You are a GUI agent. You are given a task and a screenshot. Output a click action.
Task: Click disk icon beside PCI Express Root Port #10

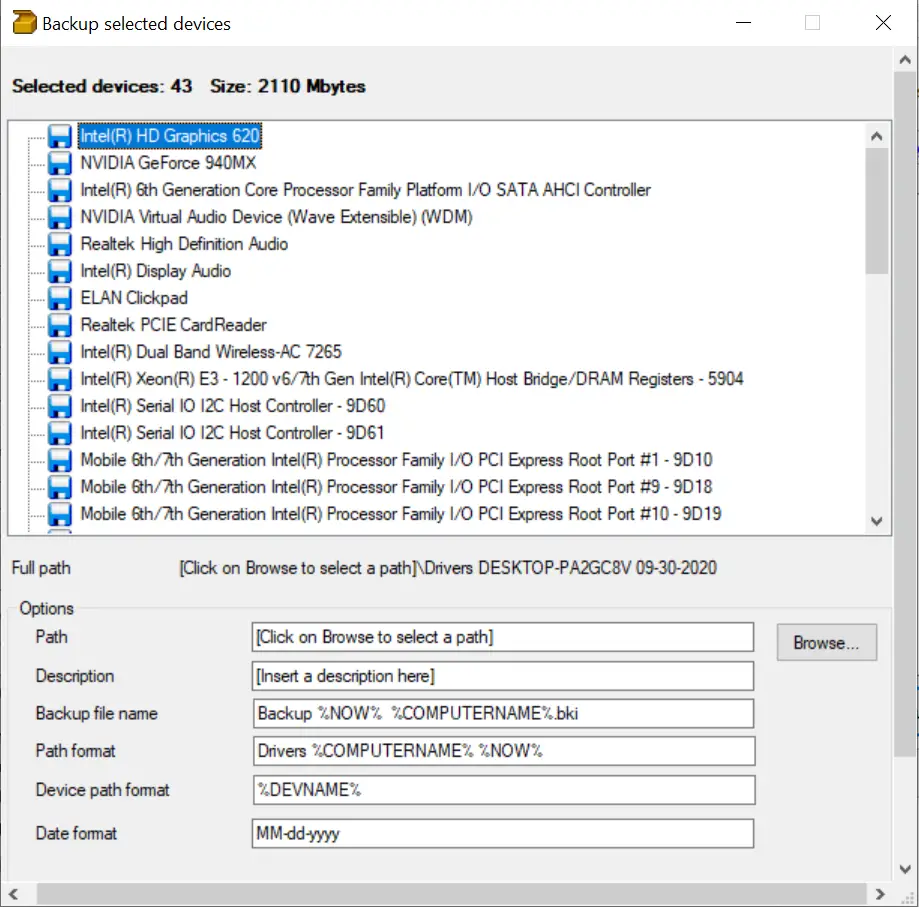point(59,513)
